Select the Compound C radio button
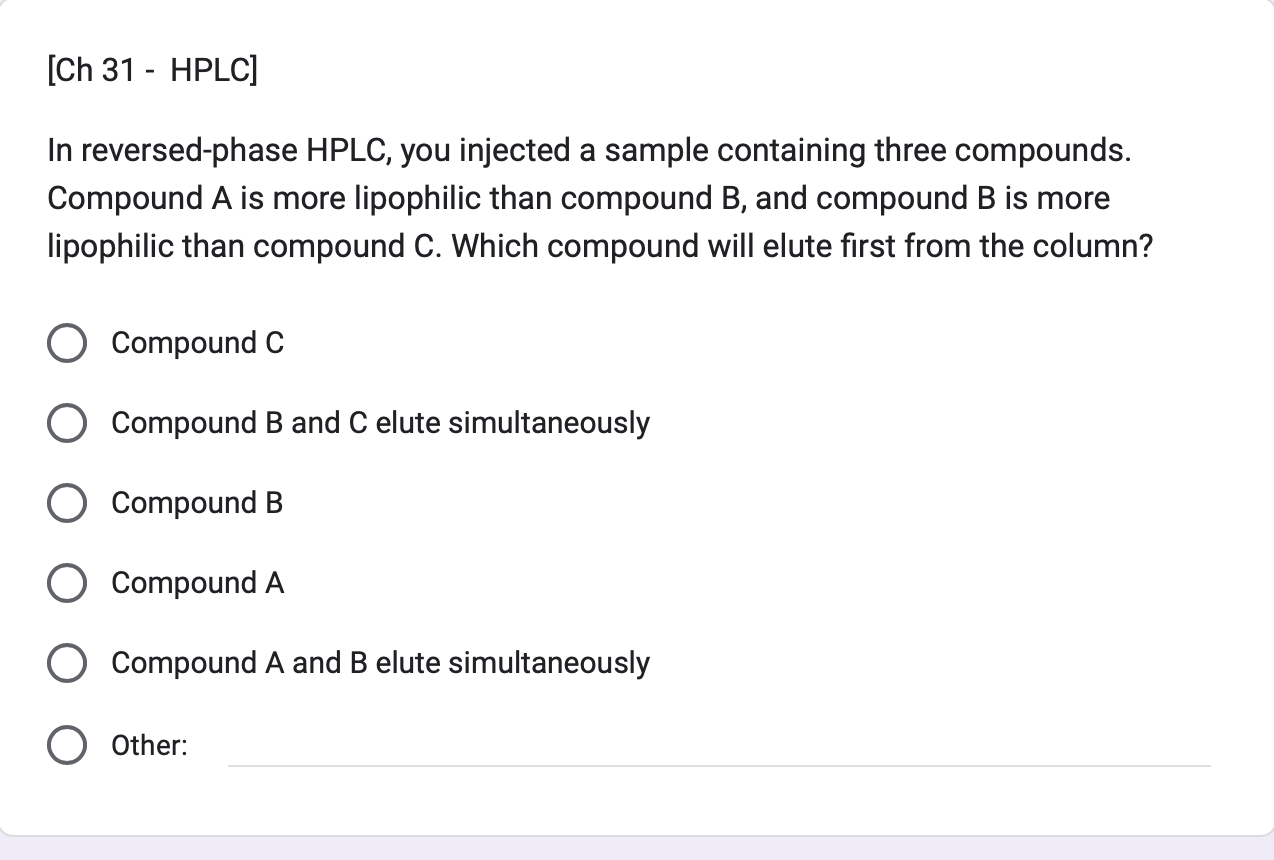This screenshot has width=1274, height=860. click(x=66, y=343)
